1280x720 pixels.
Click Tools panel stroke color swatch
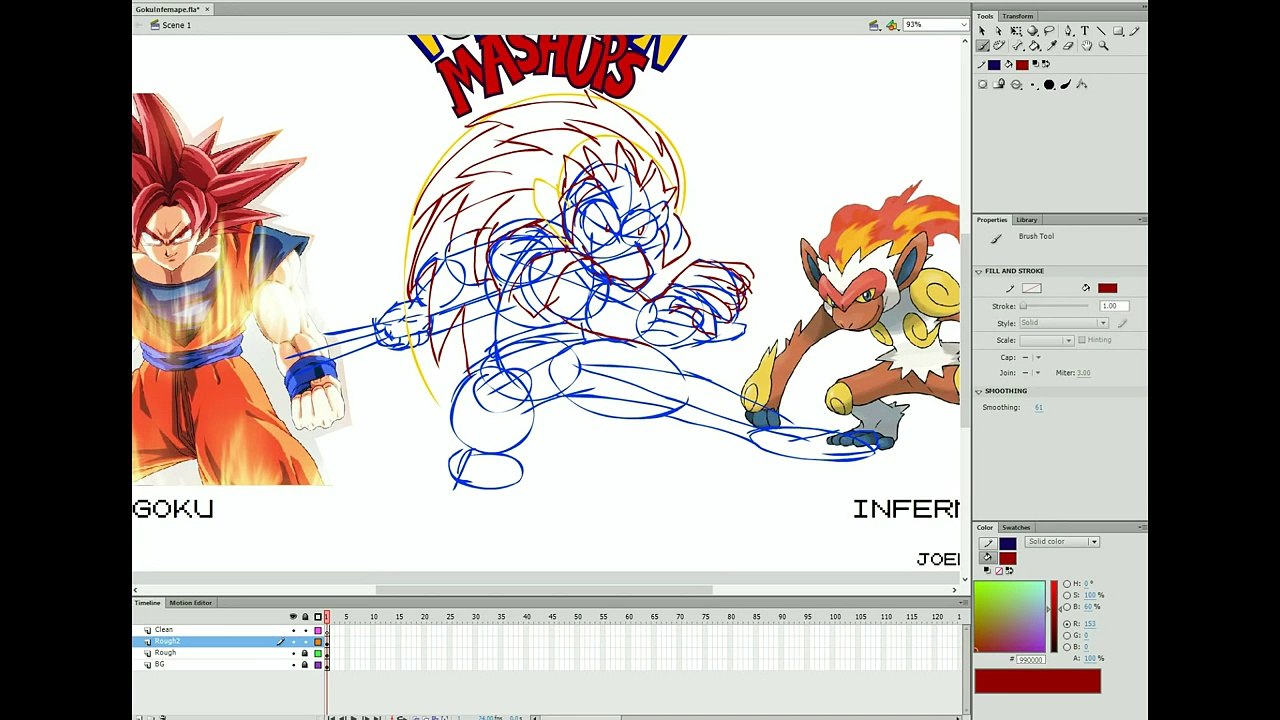[x=994, y=64]
